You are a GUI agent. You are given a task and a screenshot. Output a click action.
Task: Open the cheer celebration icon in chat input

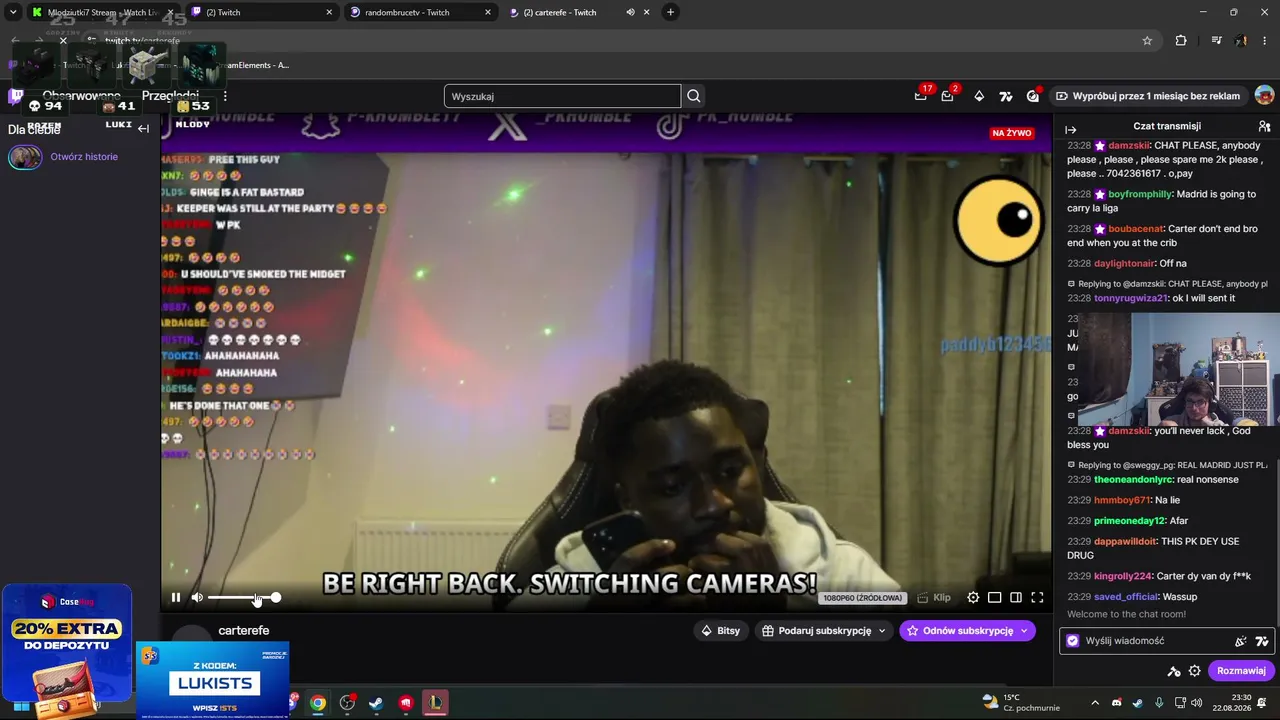point(1241,641)
